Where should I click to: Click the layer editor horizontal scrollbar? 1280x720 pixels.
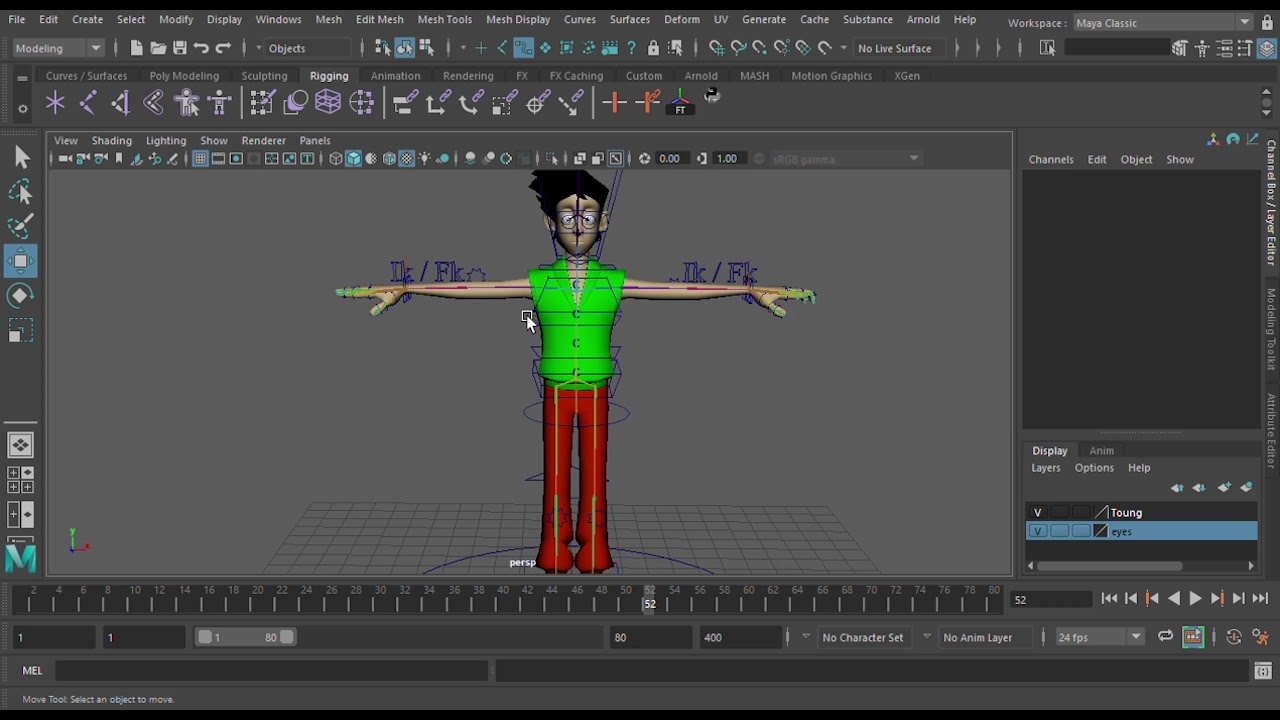pos(1110,566)
